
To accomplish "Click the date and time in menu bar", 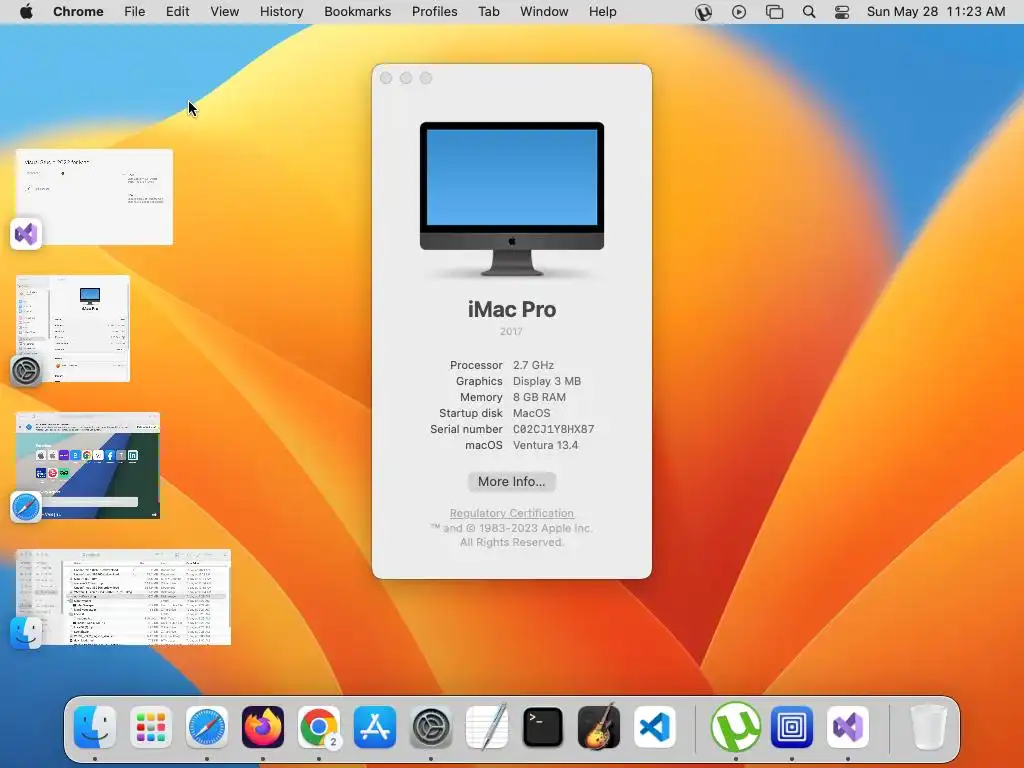I will (936, 12).
